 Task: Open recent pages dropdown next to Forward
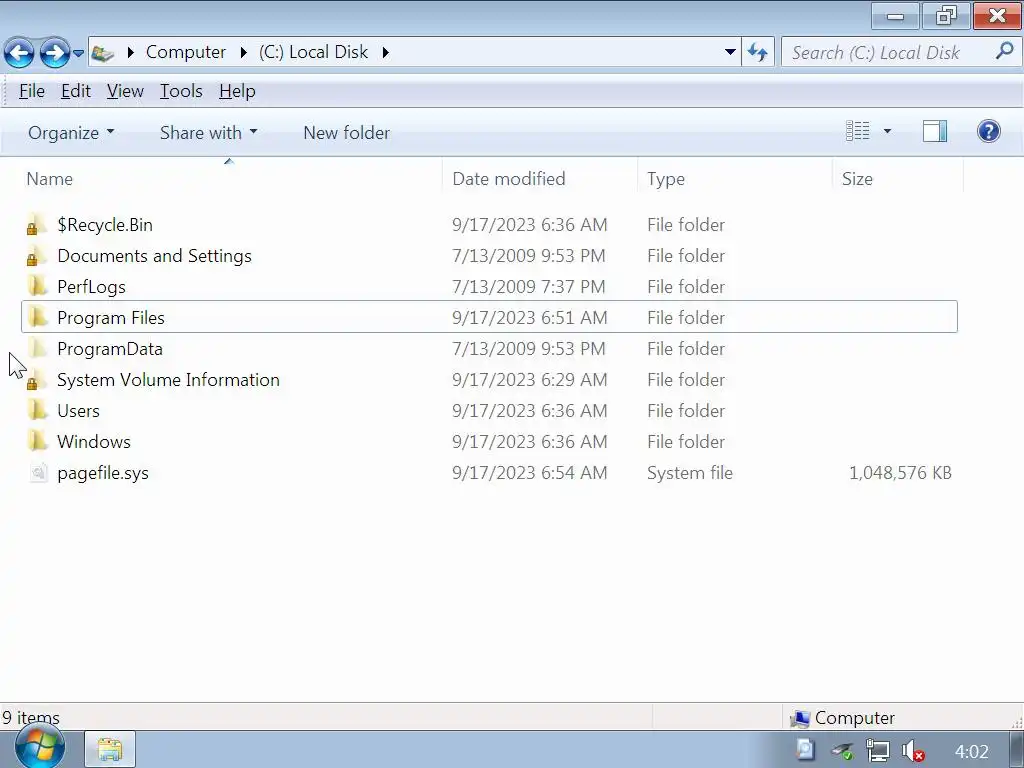click(x=78, y=53)
